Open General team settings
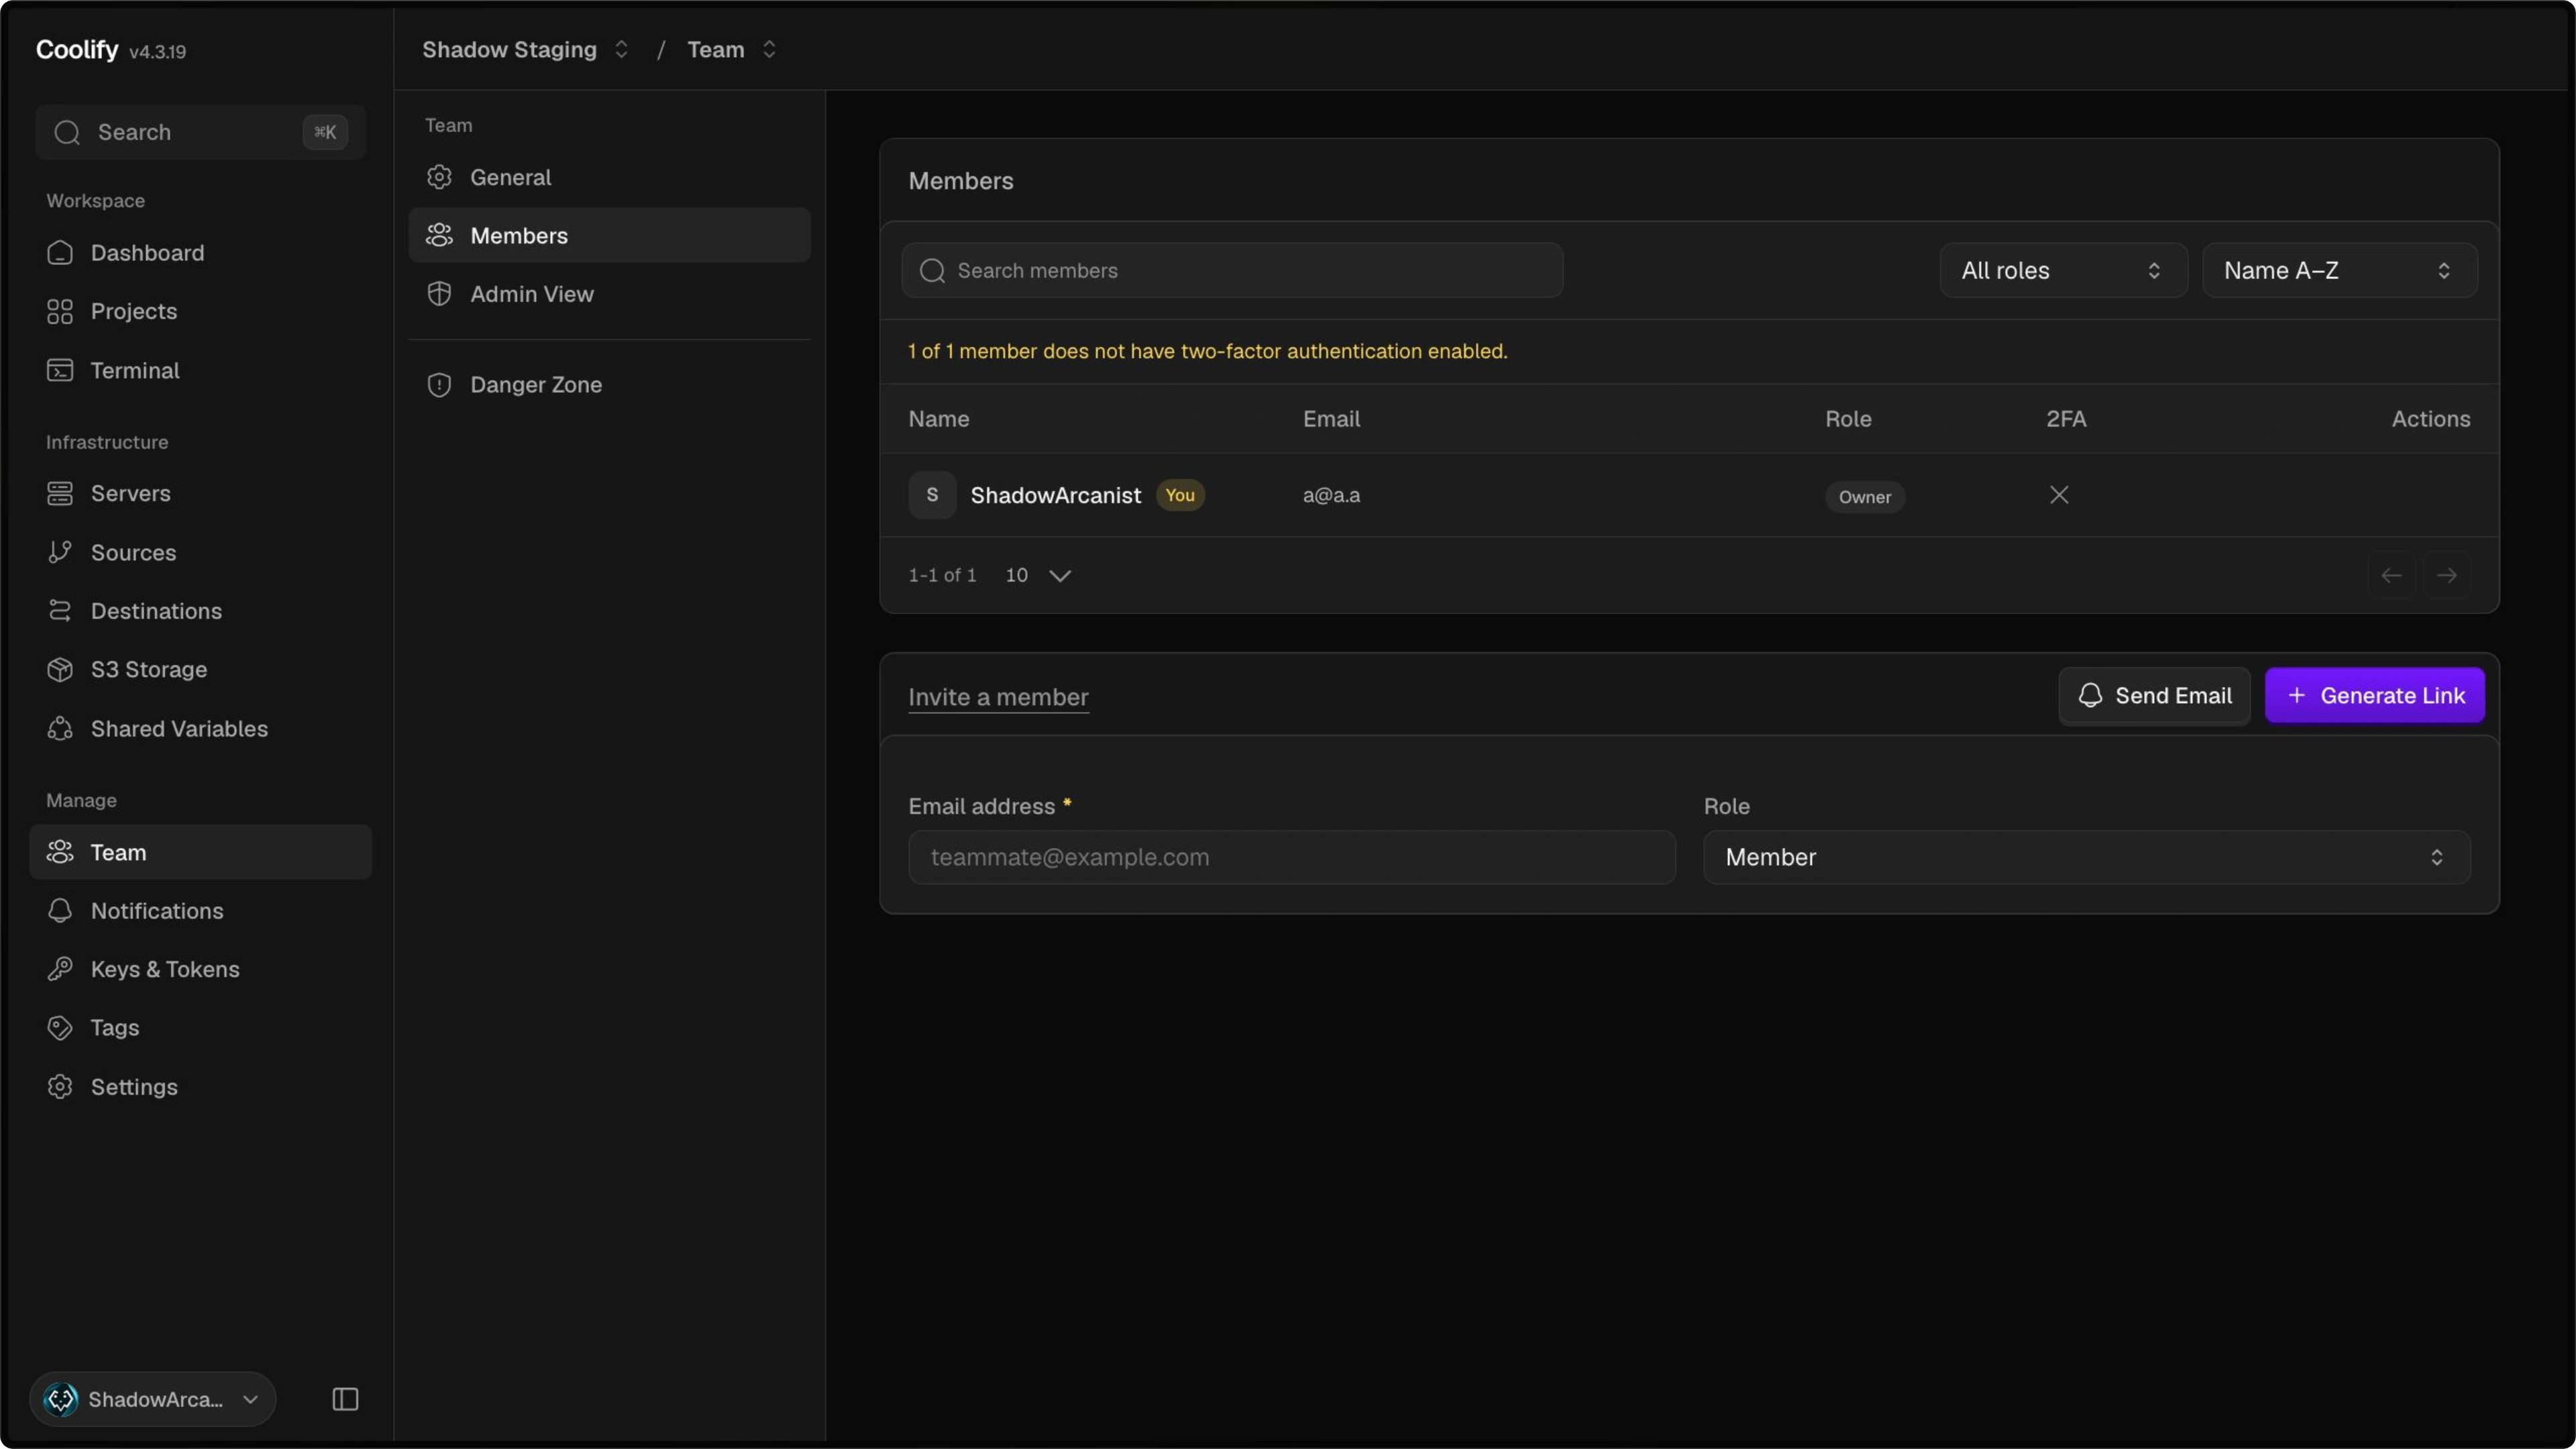The image size is (2576, 1449). tap(609, 177)
